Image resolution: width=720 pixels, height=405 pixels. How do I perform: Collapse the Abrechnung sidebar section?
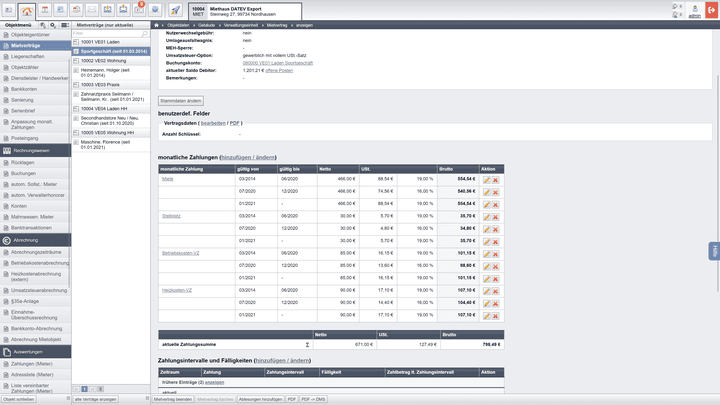[x=7, y=240]
